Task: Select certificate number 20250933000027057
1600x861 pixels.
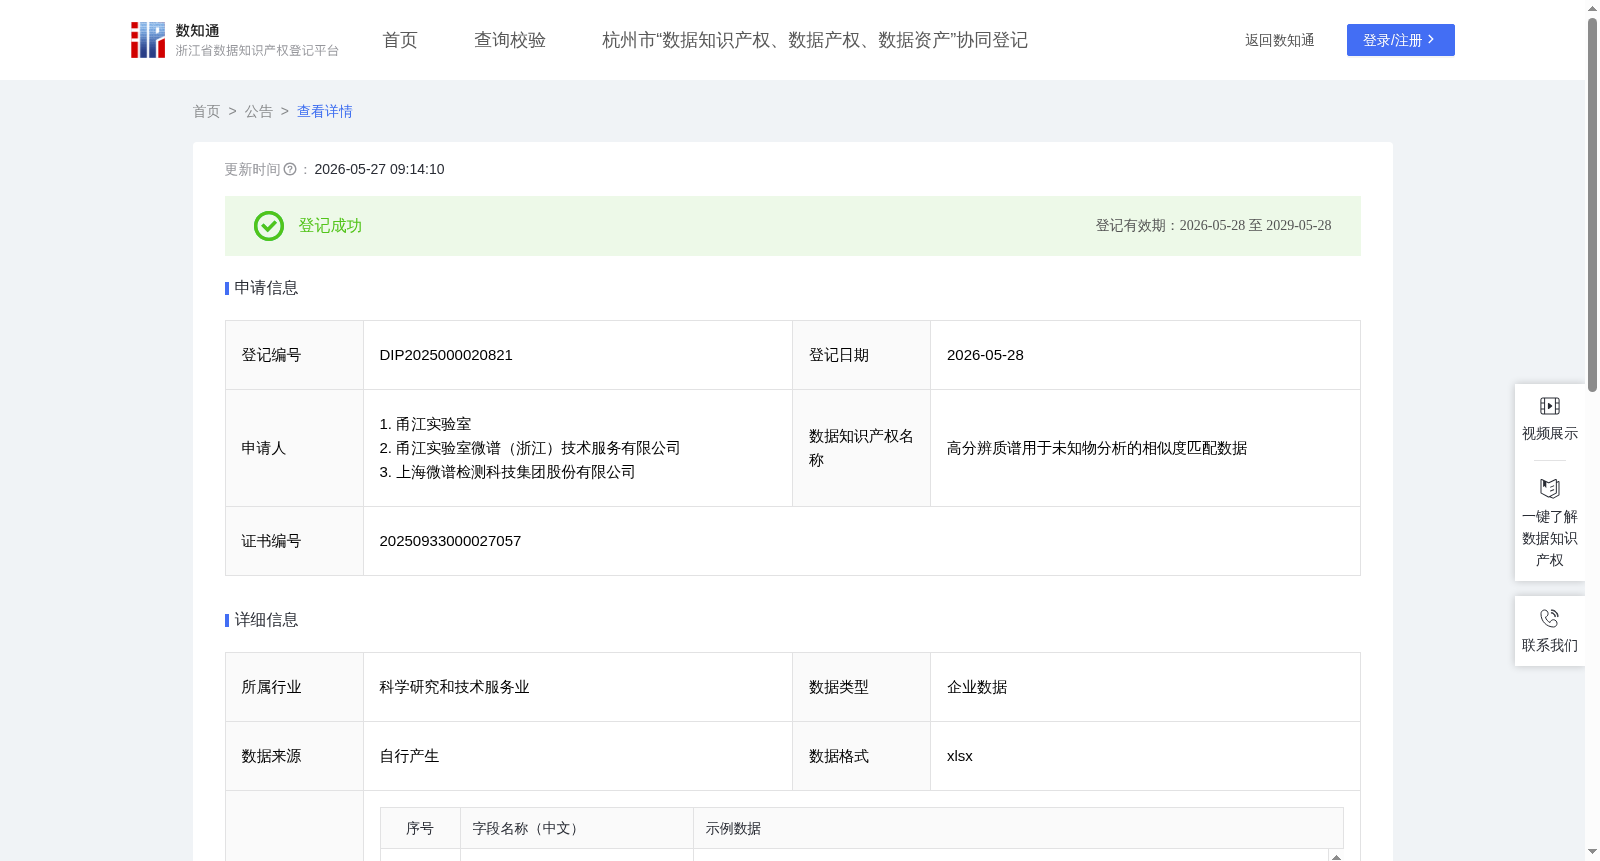Action: pyautogui.click(x=450, y=541)
